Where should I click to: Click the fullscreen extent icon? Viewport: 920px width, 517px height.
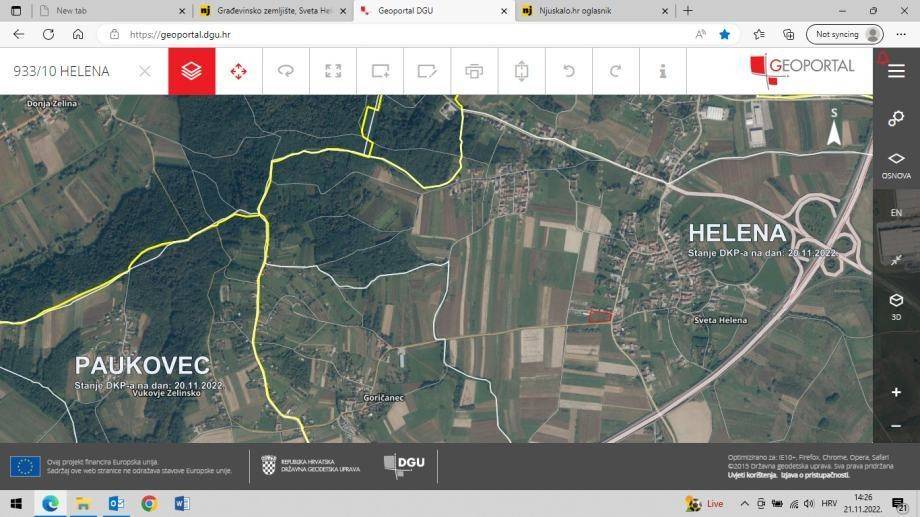coord(333,71)
